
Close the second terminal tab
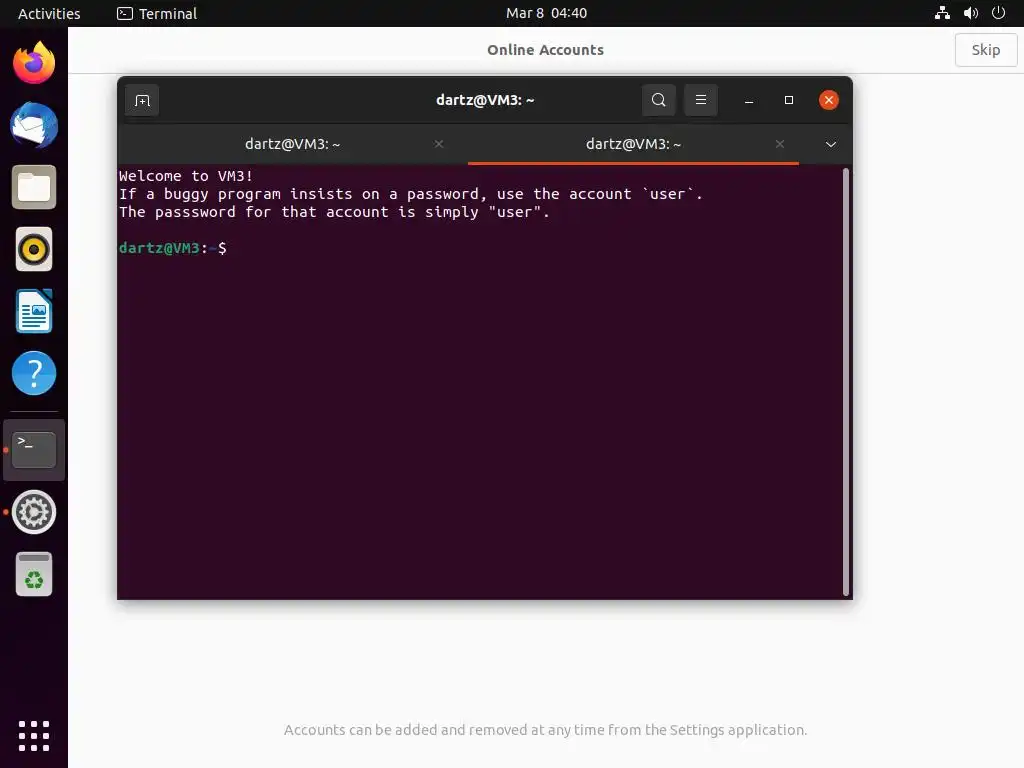780,144
